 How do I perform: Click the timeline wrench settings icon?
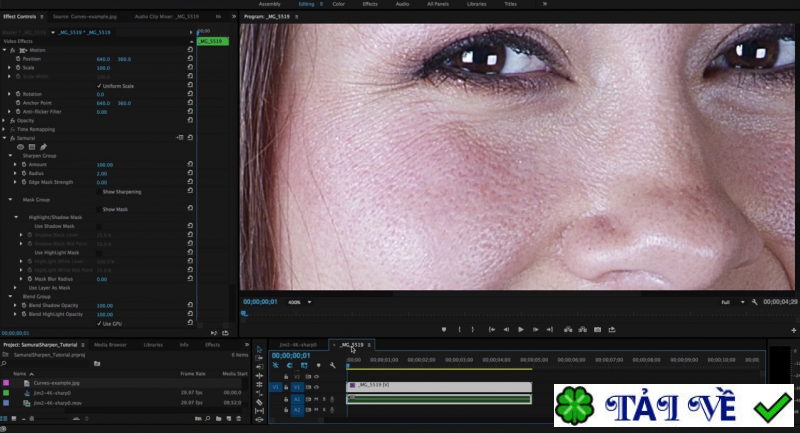click(x=332, y=365)
